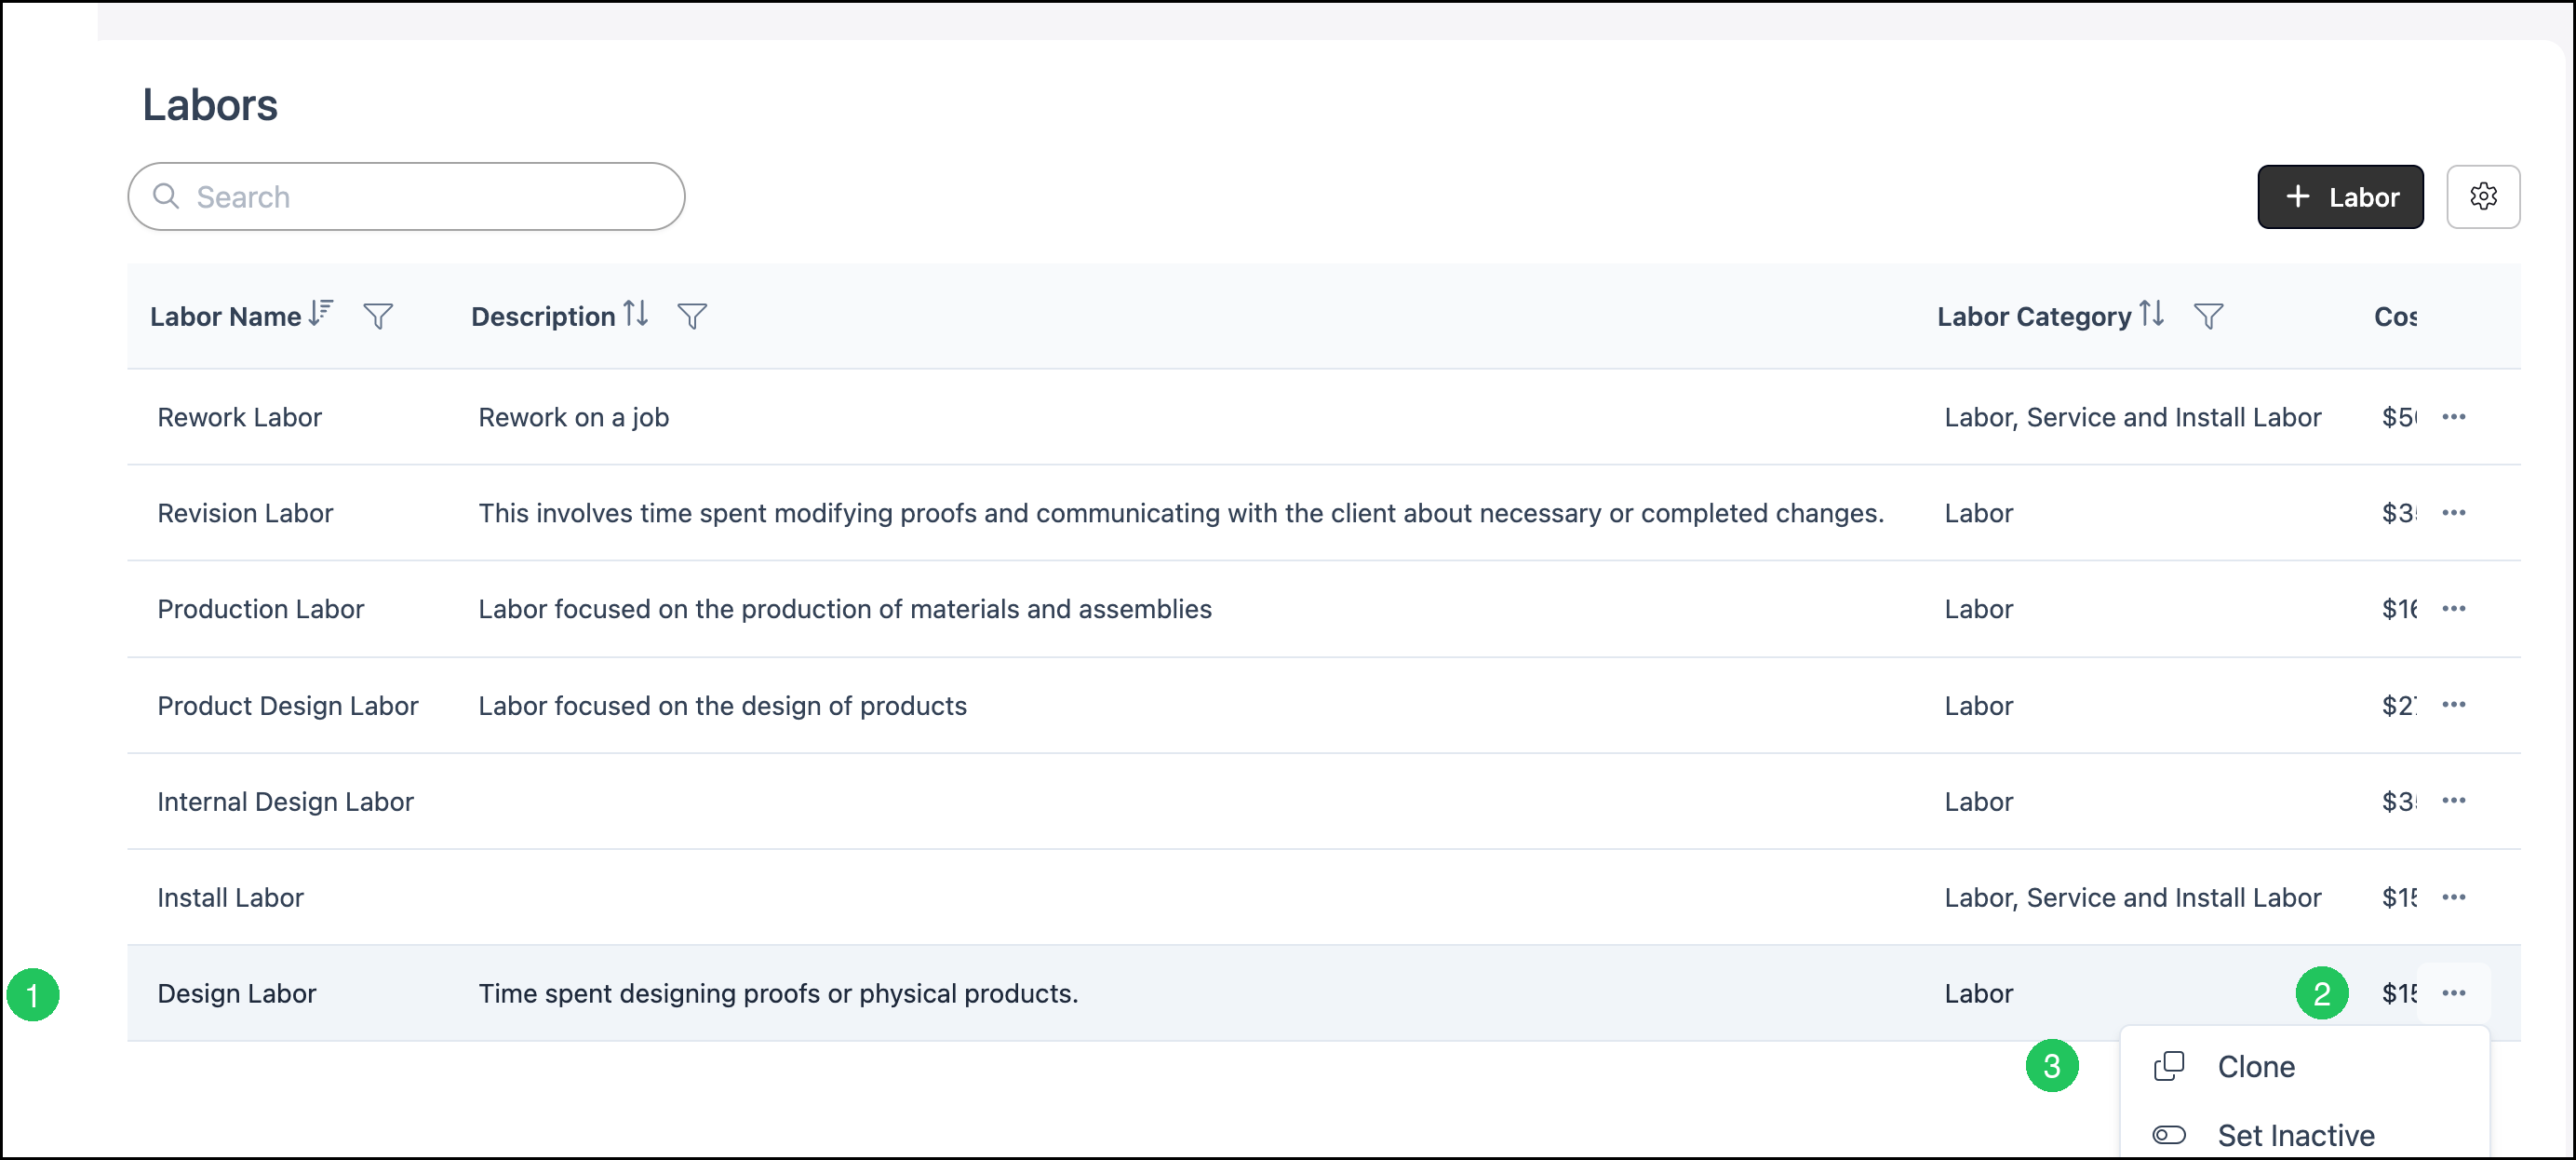
Task: Sort by Labor Name column arrow
Action: (x=320, y=314)
